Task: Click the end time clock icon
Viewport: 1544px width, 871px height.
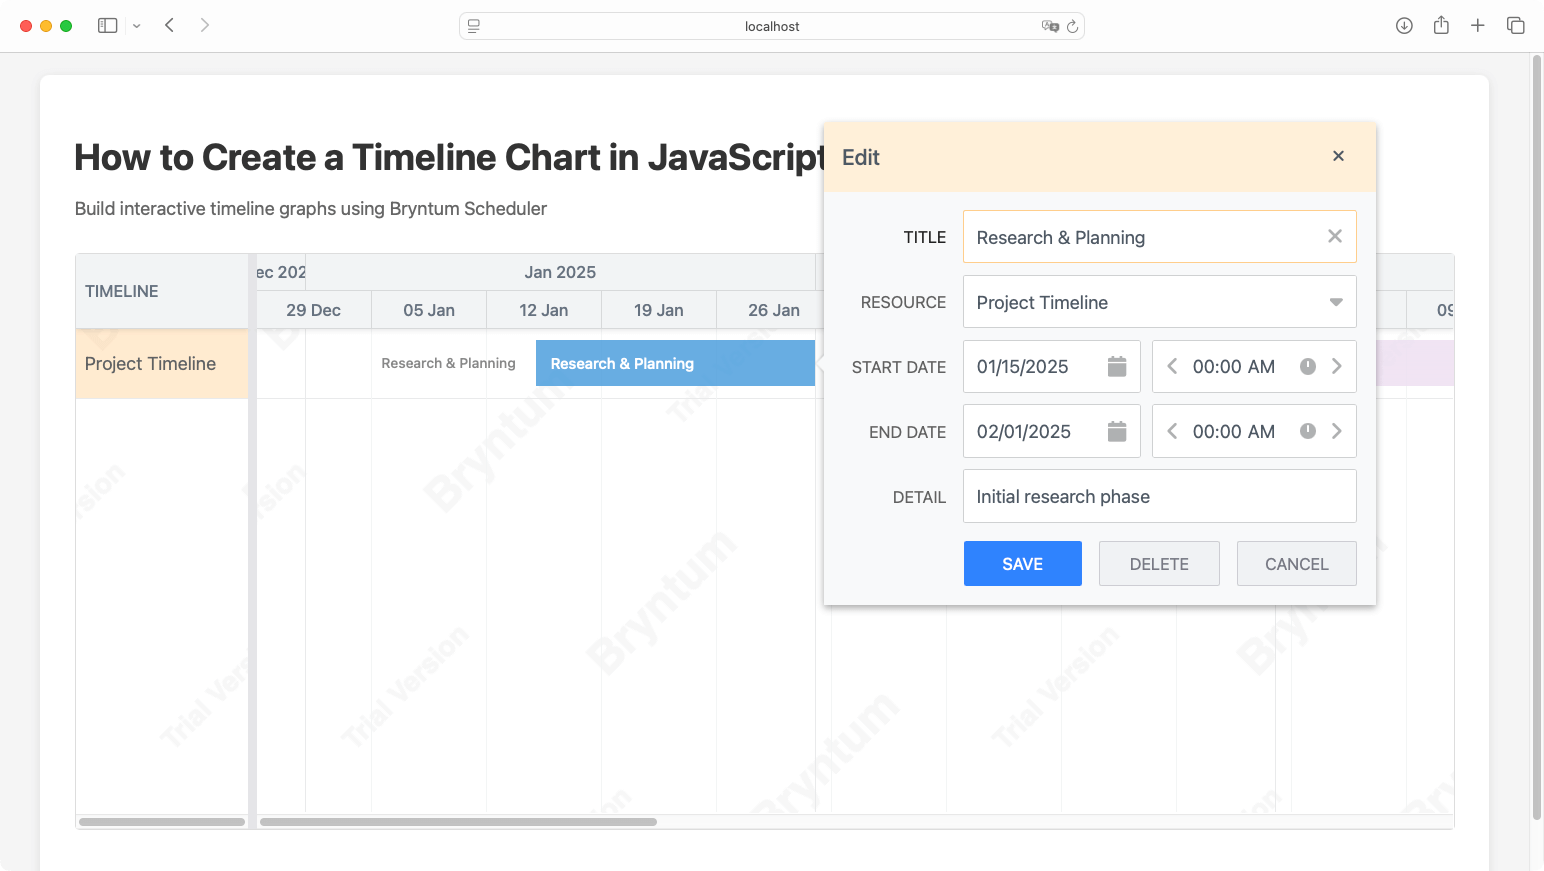Action: [1307, 432]
